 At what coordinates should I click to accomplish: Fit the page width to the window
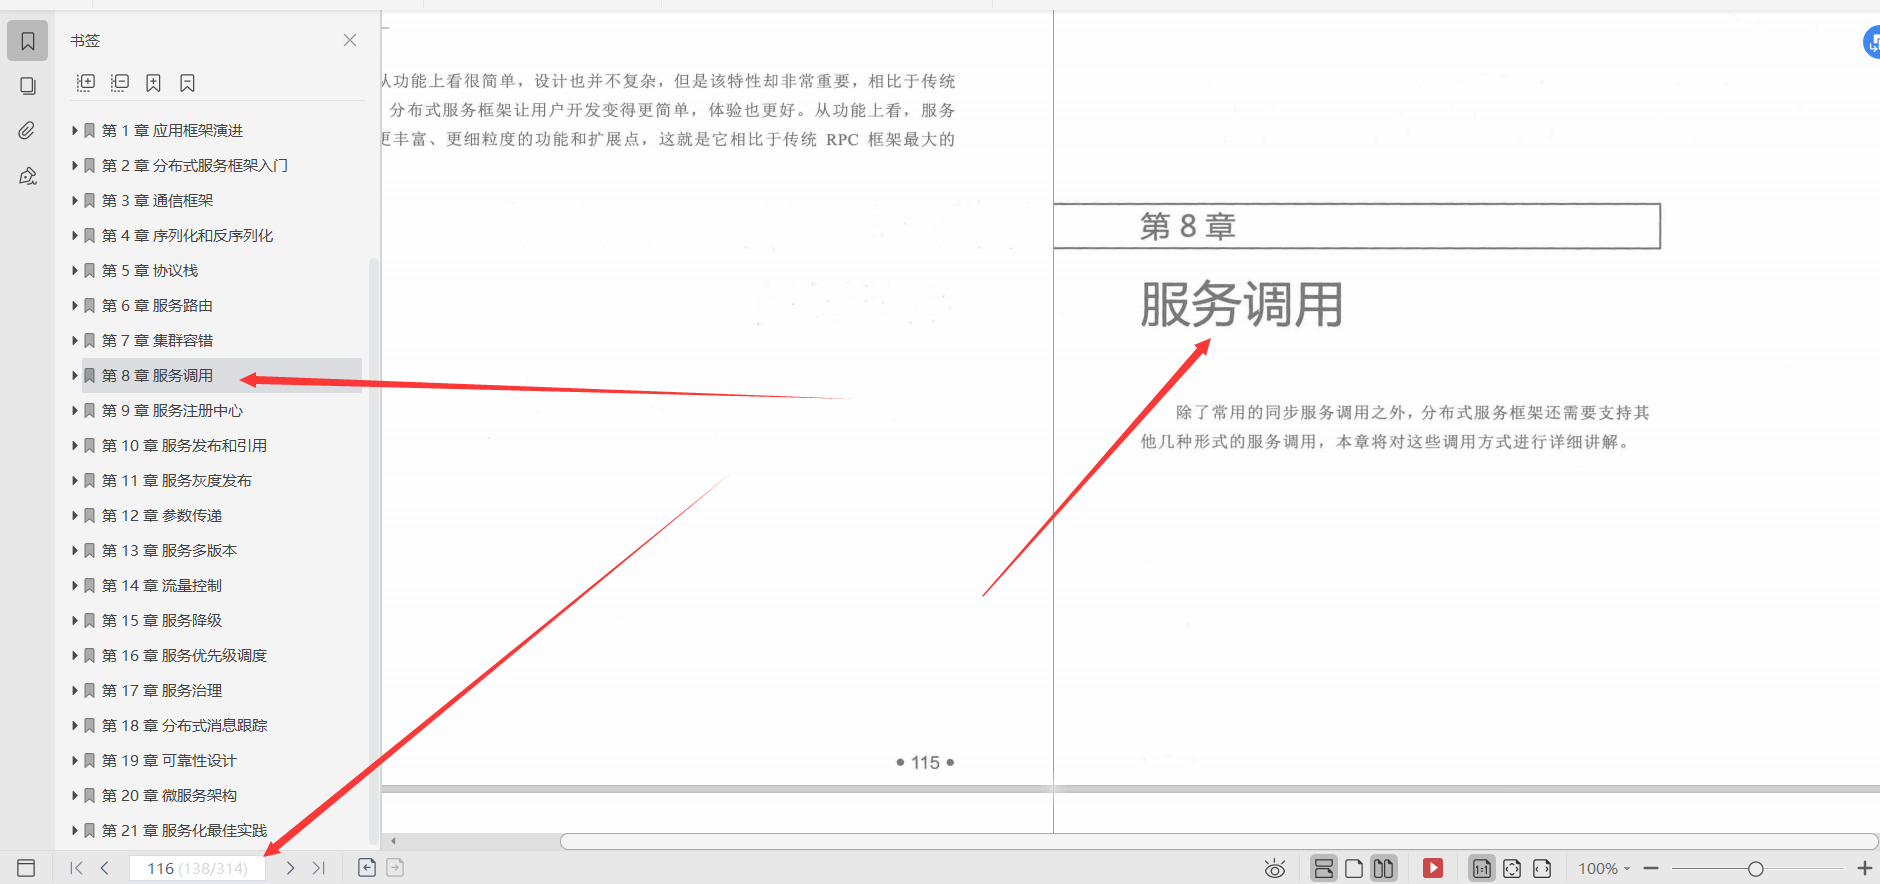(x=1542, y=868)
